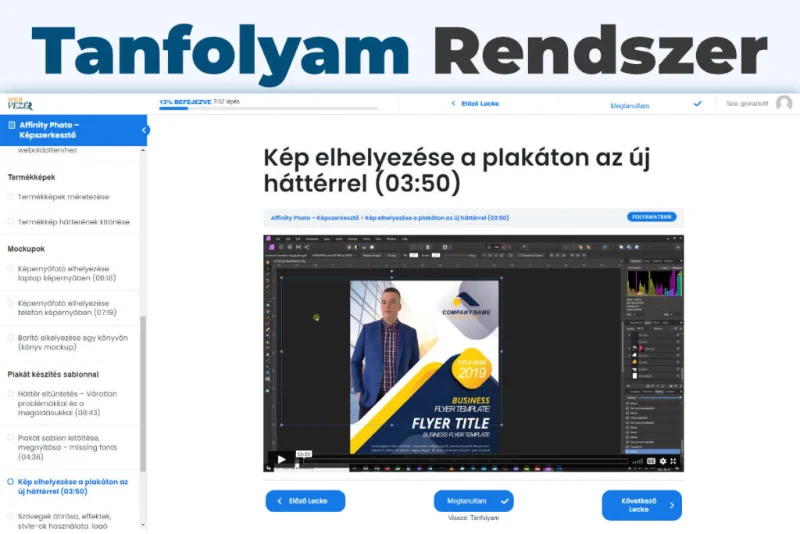Open video settings gear icon
This screenshot has height=534, width=800.
pyautogui.click(x=661, y=461)
